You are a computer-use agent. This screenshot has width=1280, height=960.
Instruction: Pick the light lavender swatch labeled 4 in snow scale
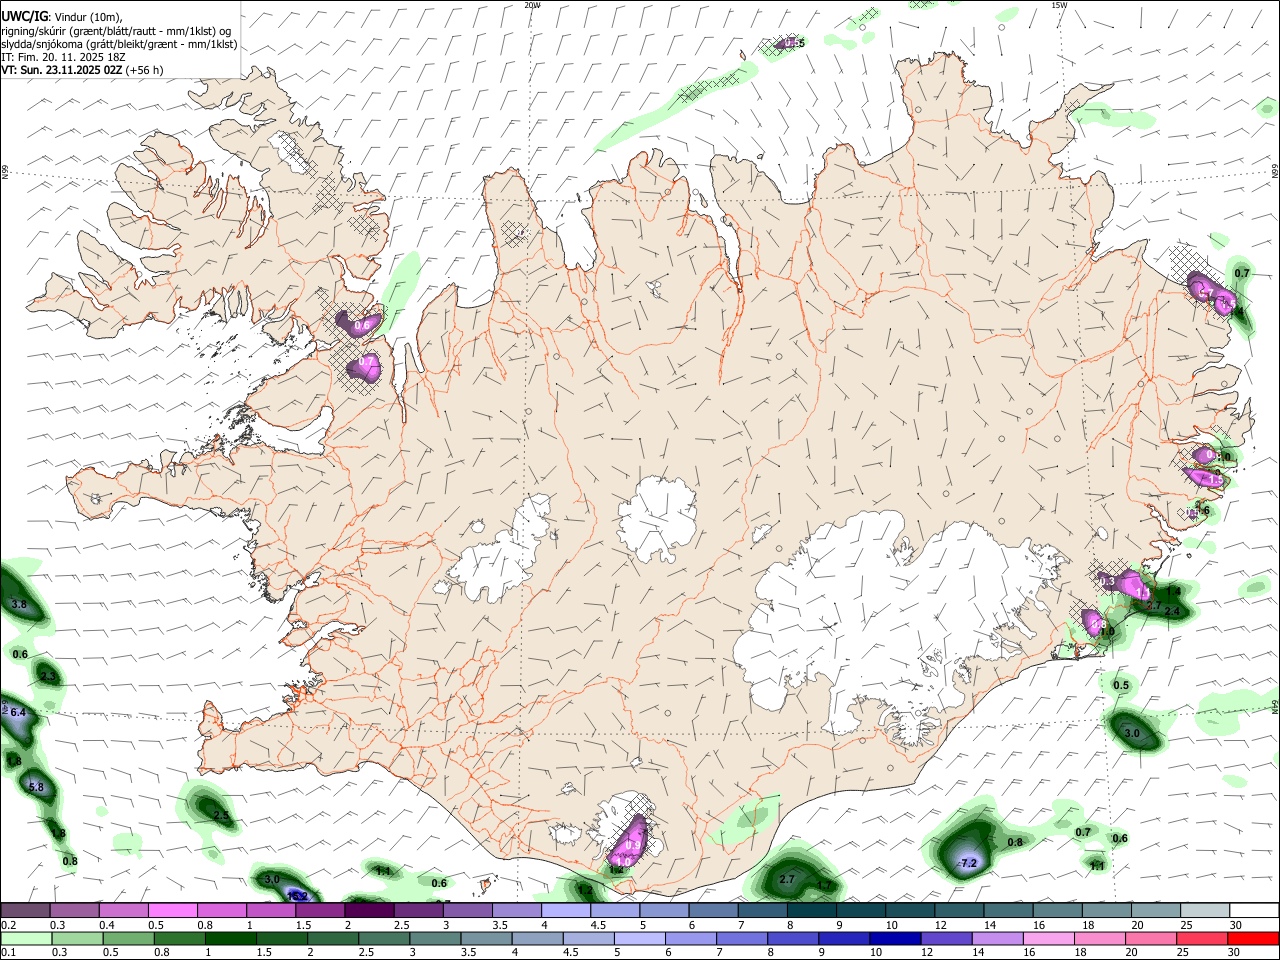tap(565, 910)
